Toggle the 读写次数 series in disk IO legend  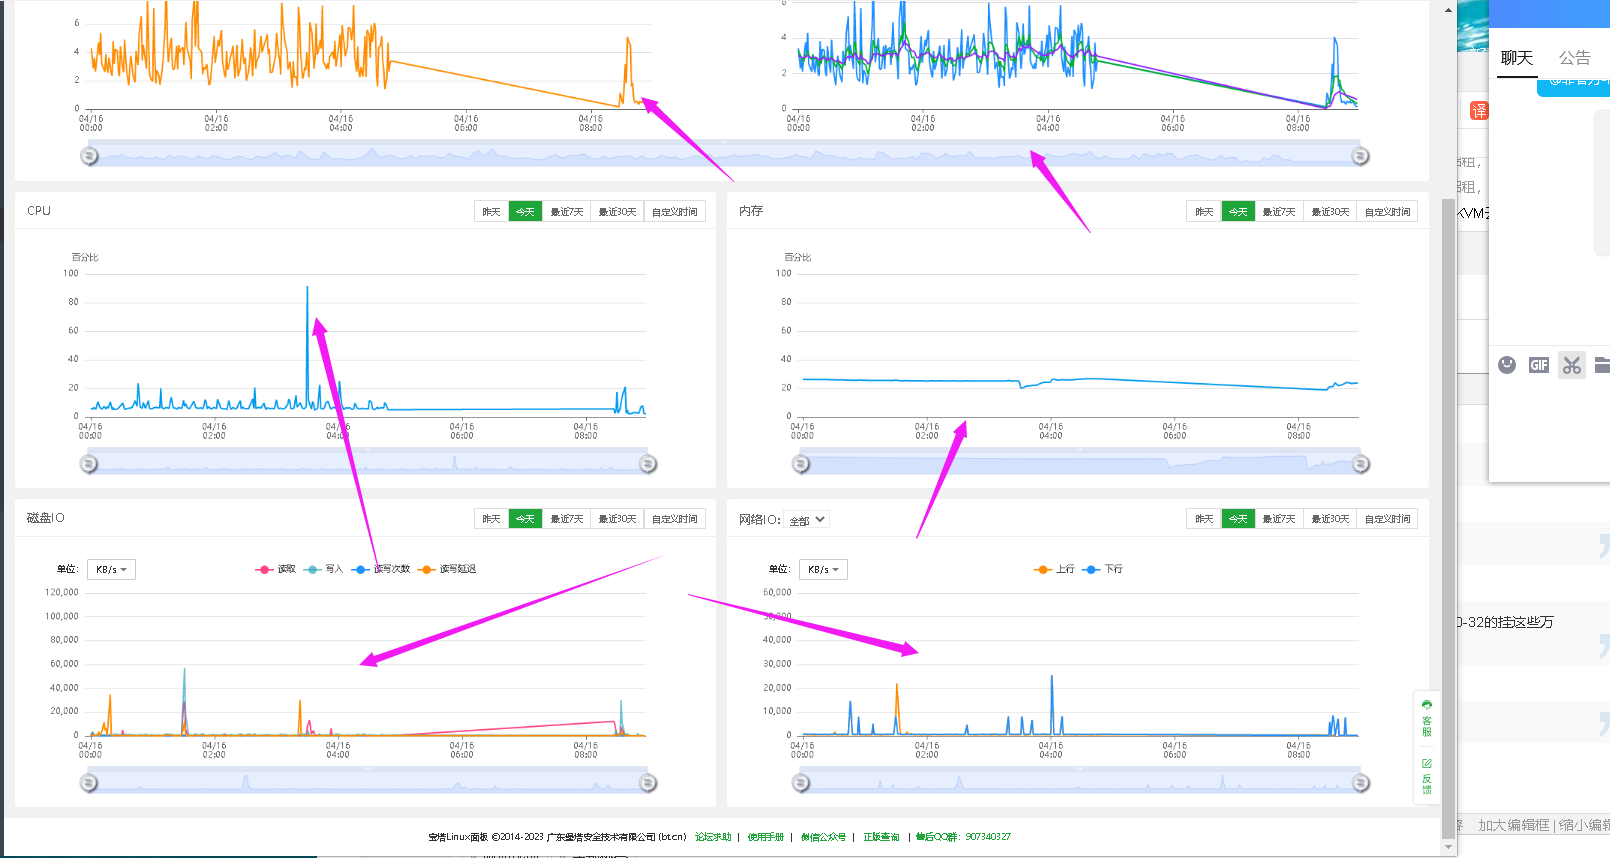click(x=381, y=569)
